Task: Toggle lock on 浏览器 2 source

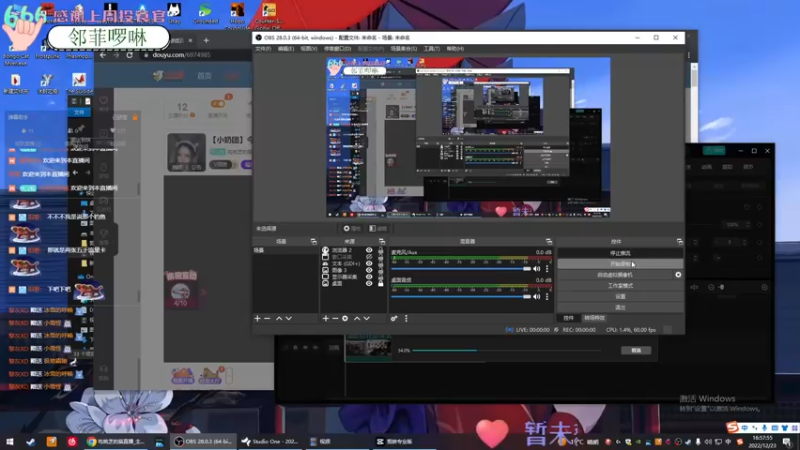Action: 381,251
